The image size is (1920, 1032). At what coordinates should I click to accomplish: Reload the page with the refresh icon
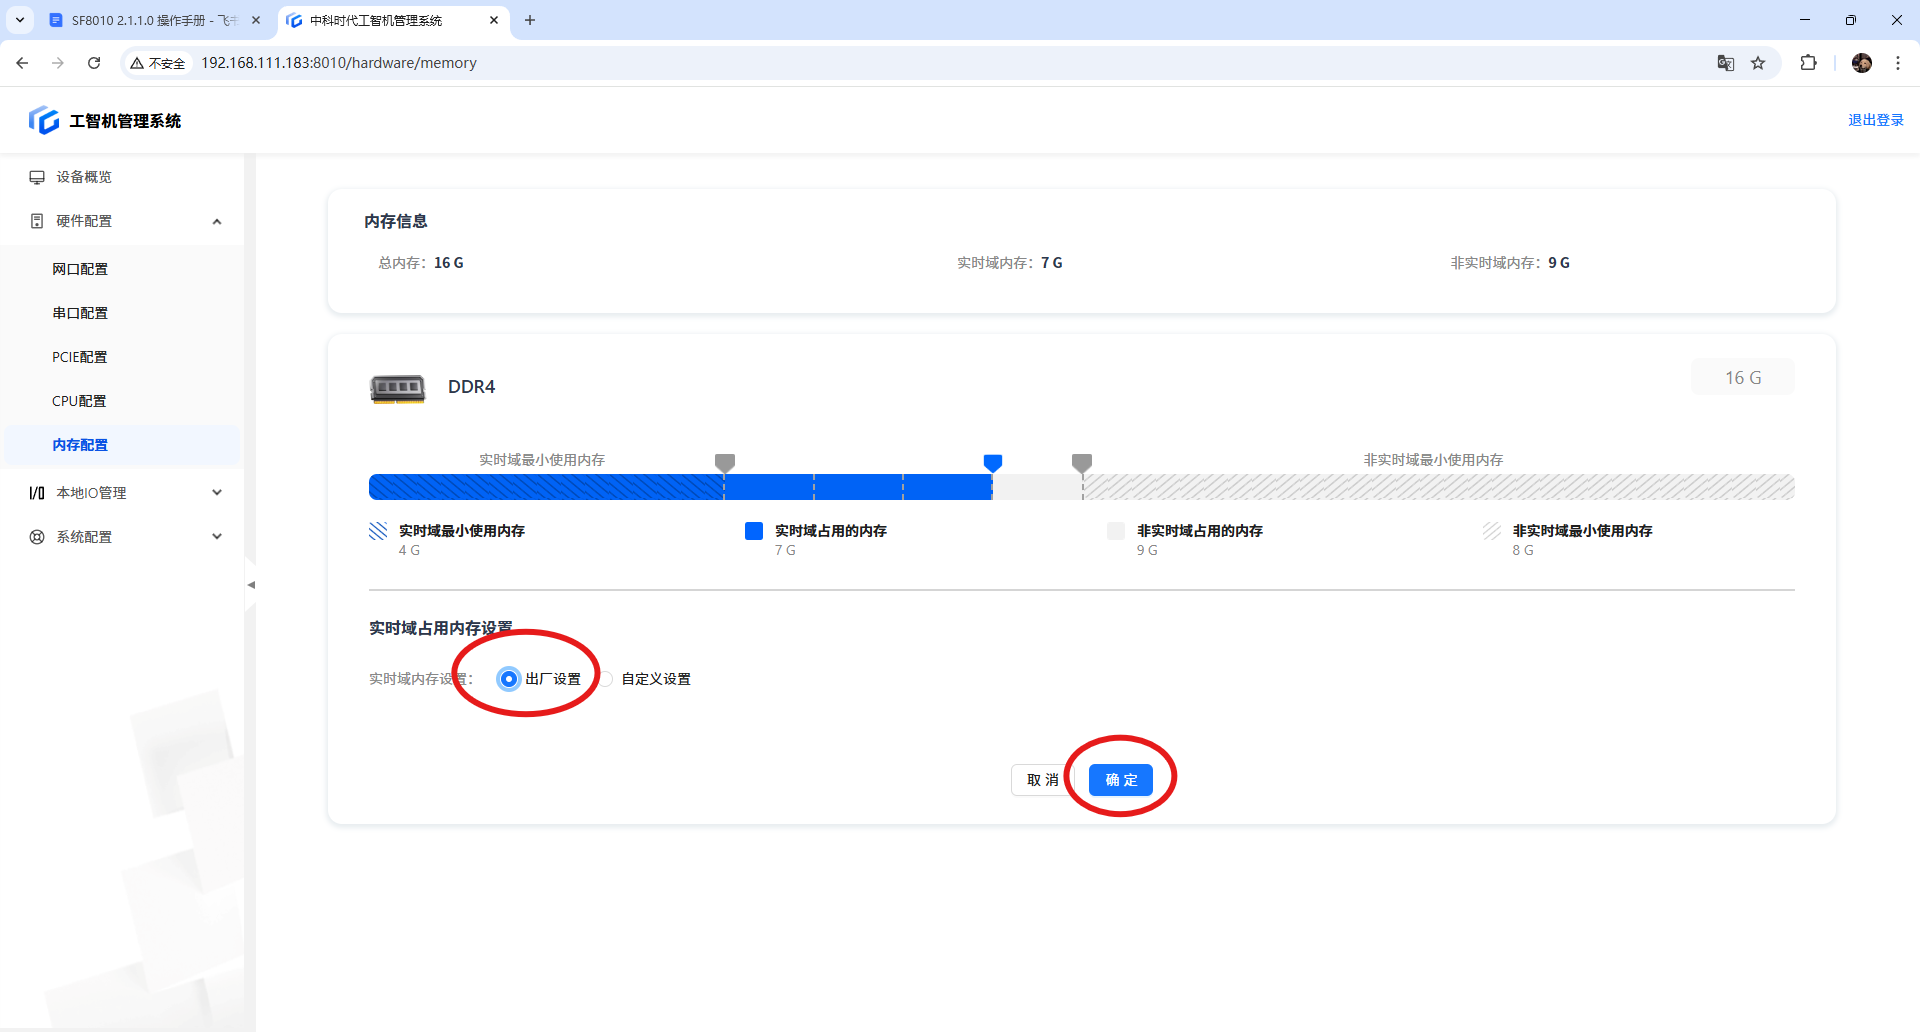click(94, 63)
